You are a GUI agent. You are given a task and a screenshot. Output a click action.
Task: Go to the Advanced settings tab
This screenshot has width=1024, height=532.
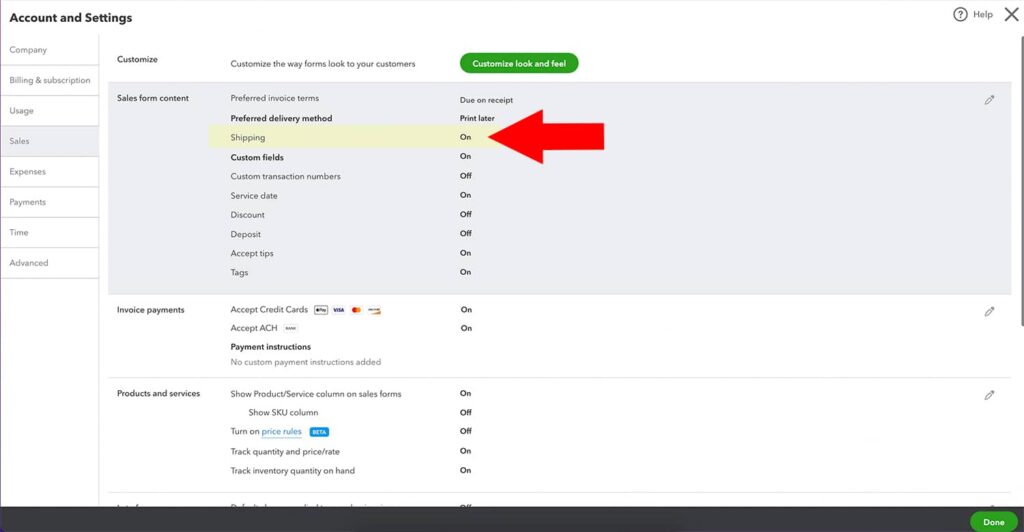pos(29,263)
